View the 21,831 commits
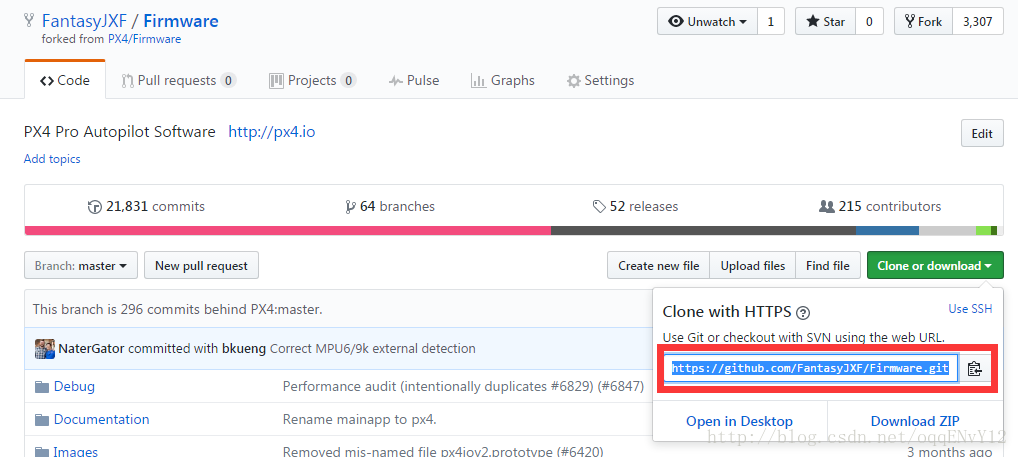The height and width of the screenshot is (457, 1018). click(146, 206)
